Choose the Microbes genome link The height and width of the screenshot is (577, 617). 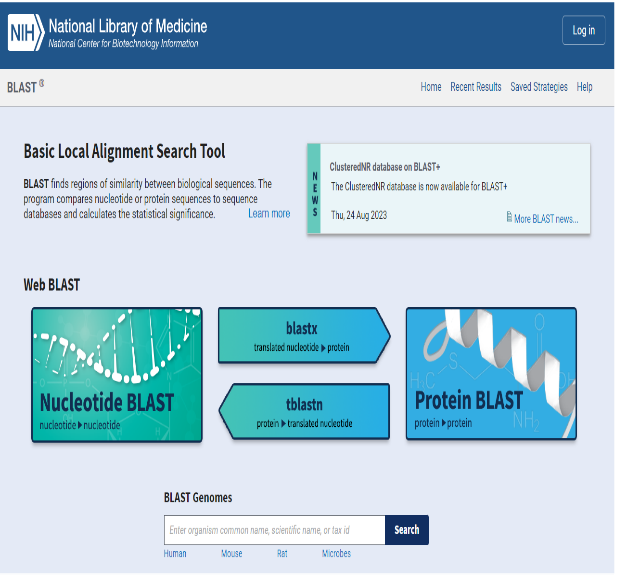tap(336, 553)
